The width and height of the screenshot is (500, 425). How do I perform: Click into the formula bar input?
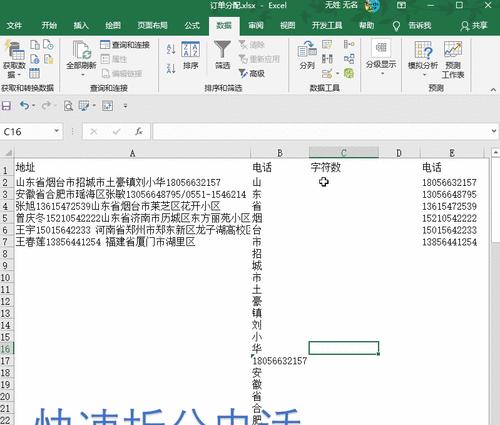320,132
